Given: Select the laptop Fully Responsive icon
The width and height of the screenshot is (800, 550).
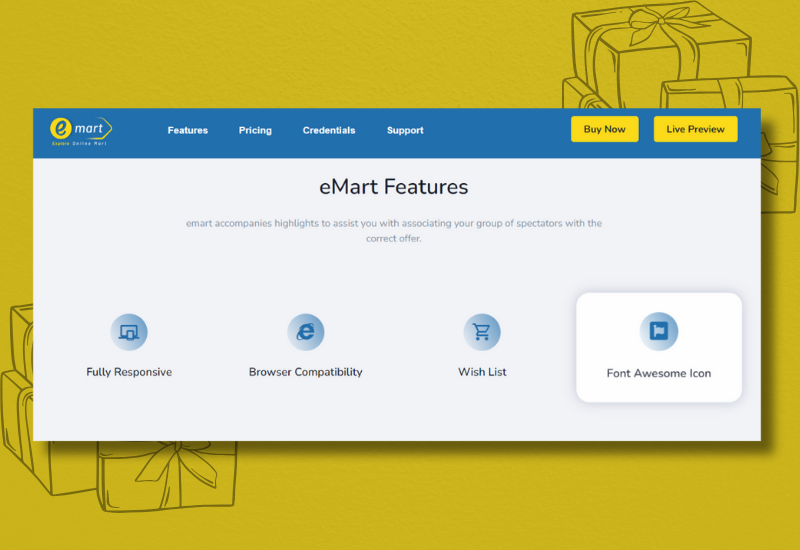Looking at the screenshot, I should pyautogui.click(x=129, y=332).
